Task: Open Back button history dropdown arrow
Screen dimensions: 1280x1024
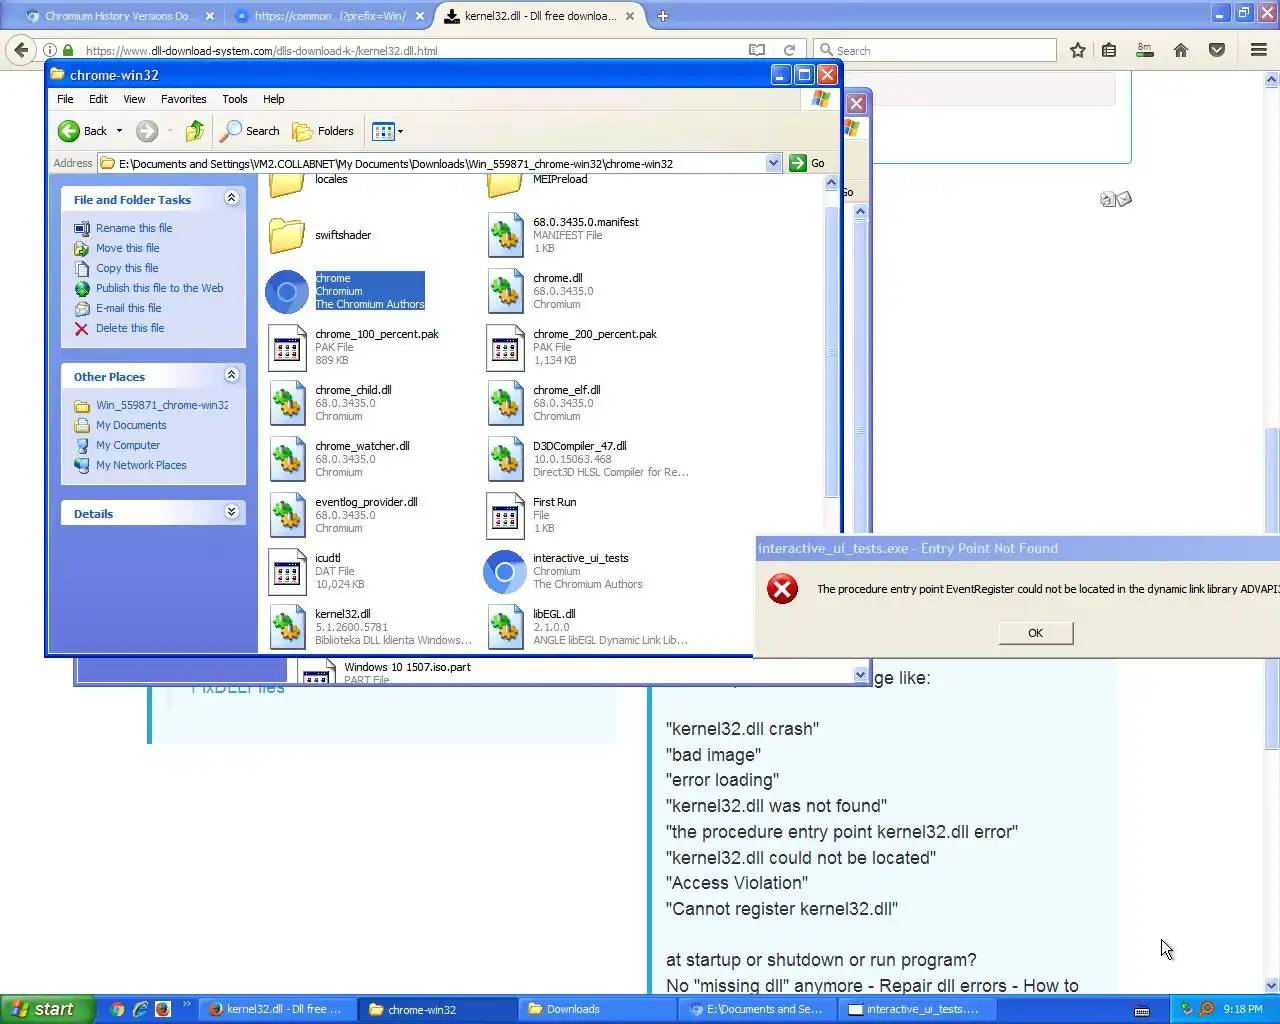Action: click(x=119, y=131)
